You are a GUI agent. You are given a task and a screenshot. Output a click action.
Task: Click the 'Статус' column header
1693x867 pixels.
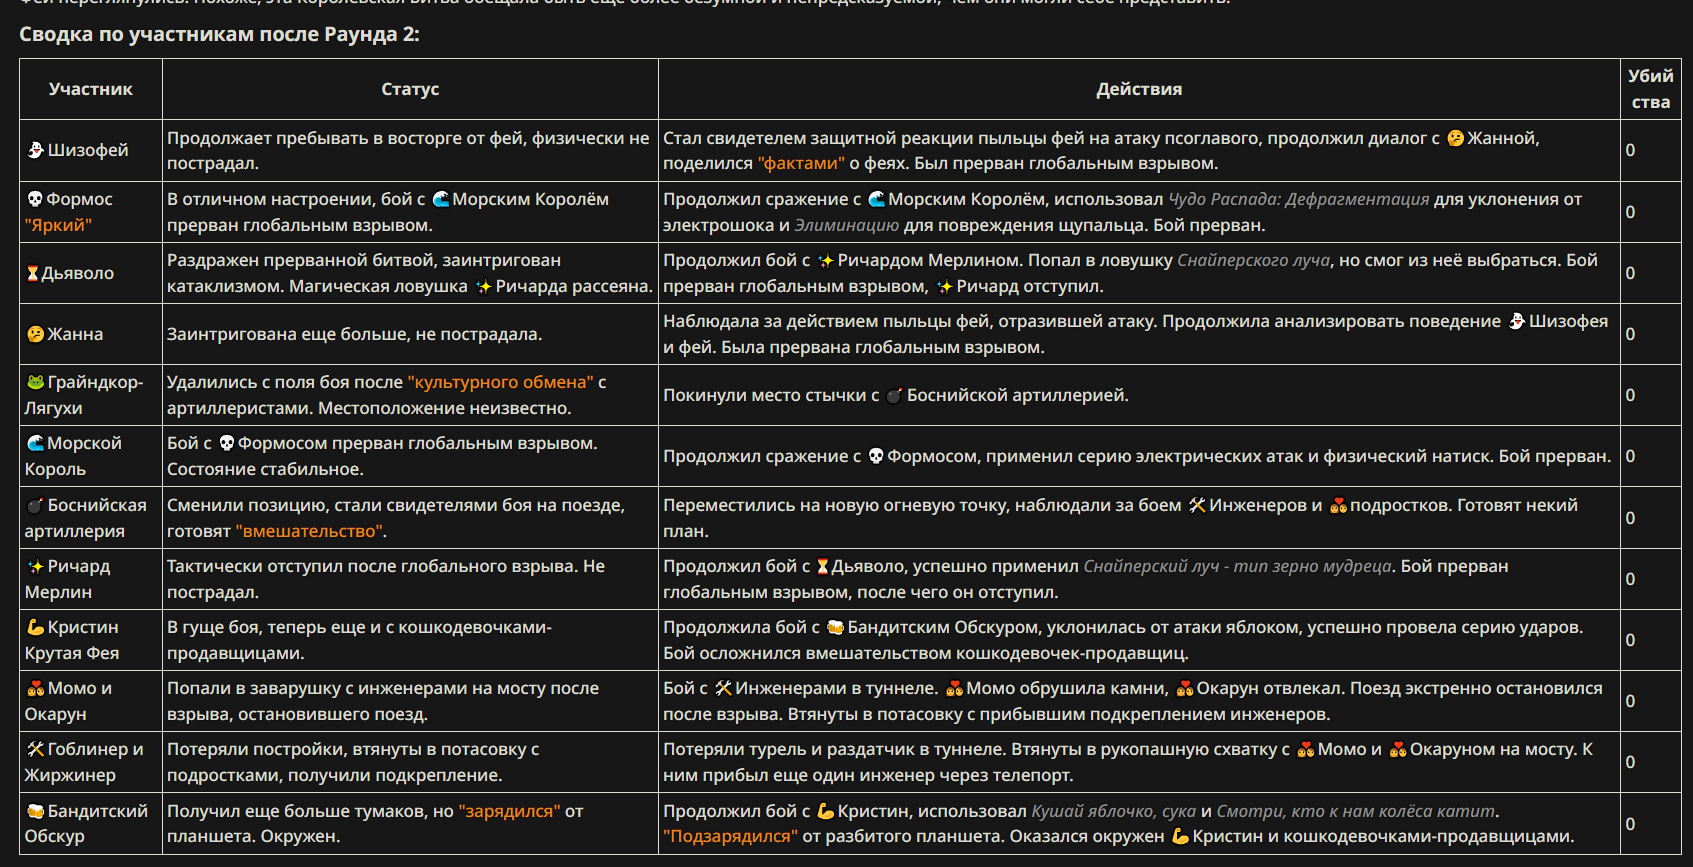click(x=410, y=89)
